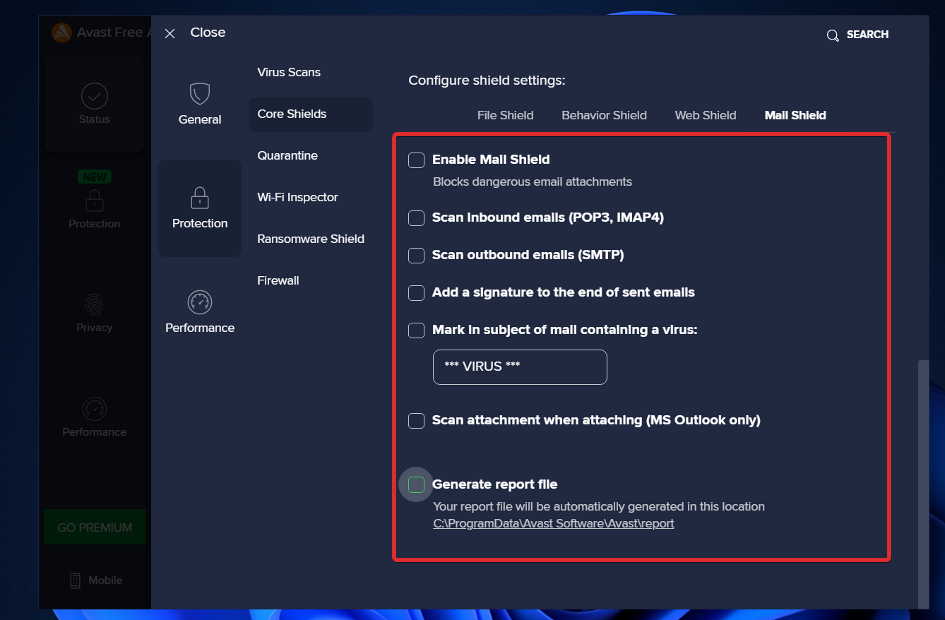Image resolution: width=945 pixels, height=620 pixels.
Task: Open Wi-Fi Inspector settings section
Action: [x=297, y=198]
